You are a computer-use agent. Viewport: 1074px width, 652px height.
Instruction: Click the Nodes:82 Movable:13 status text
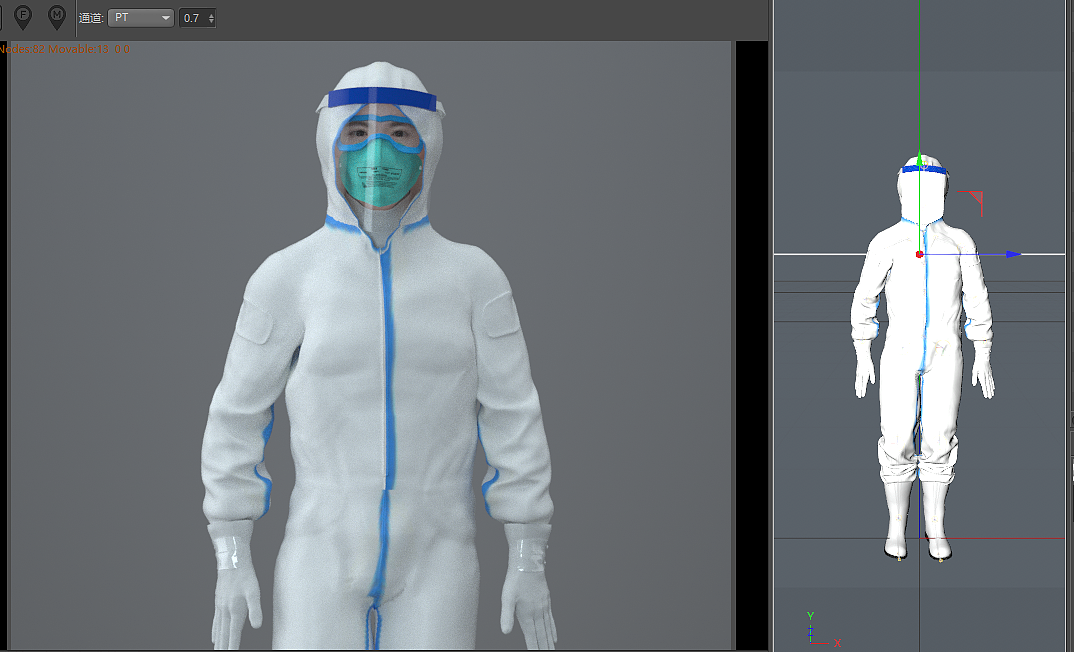[x=64, y=49]
